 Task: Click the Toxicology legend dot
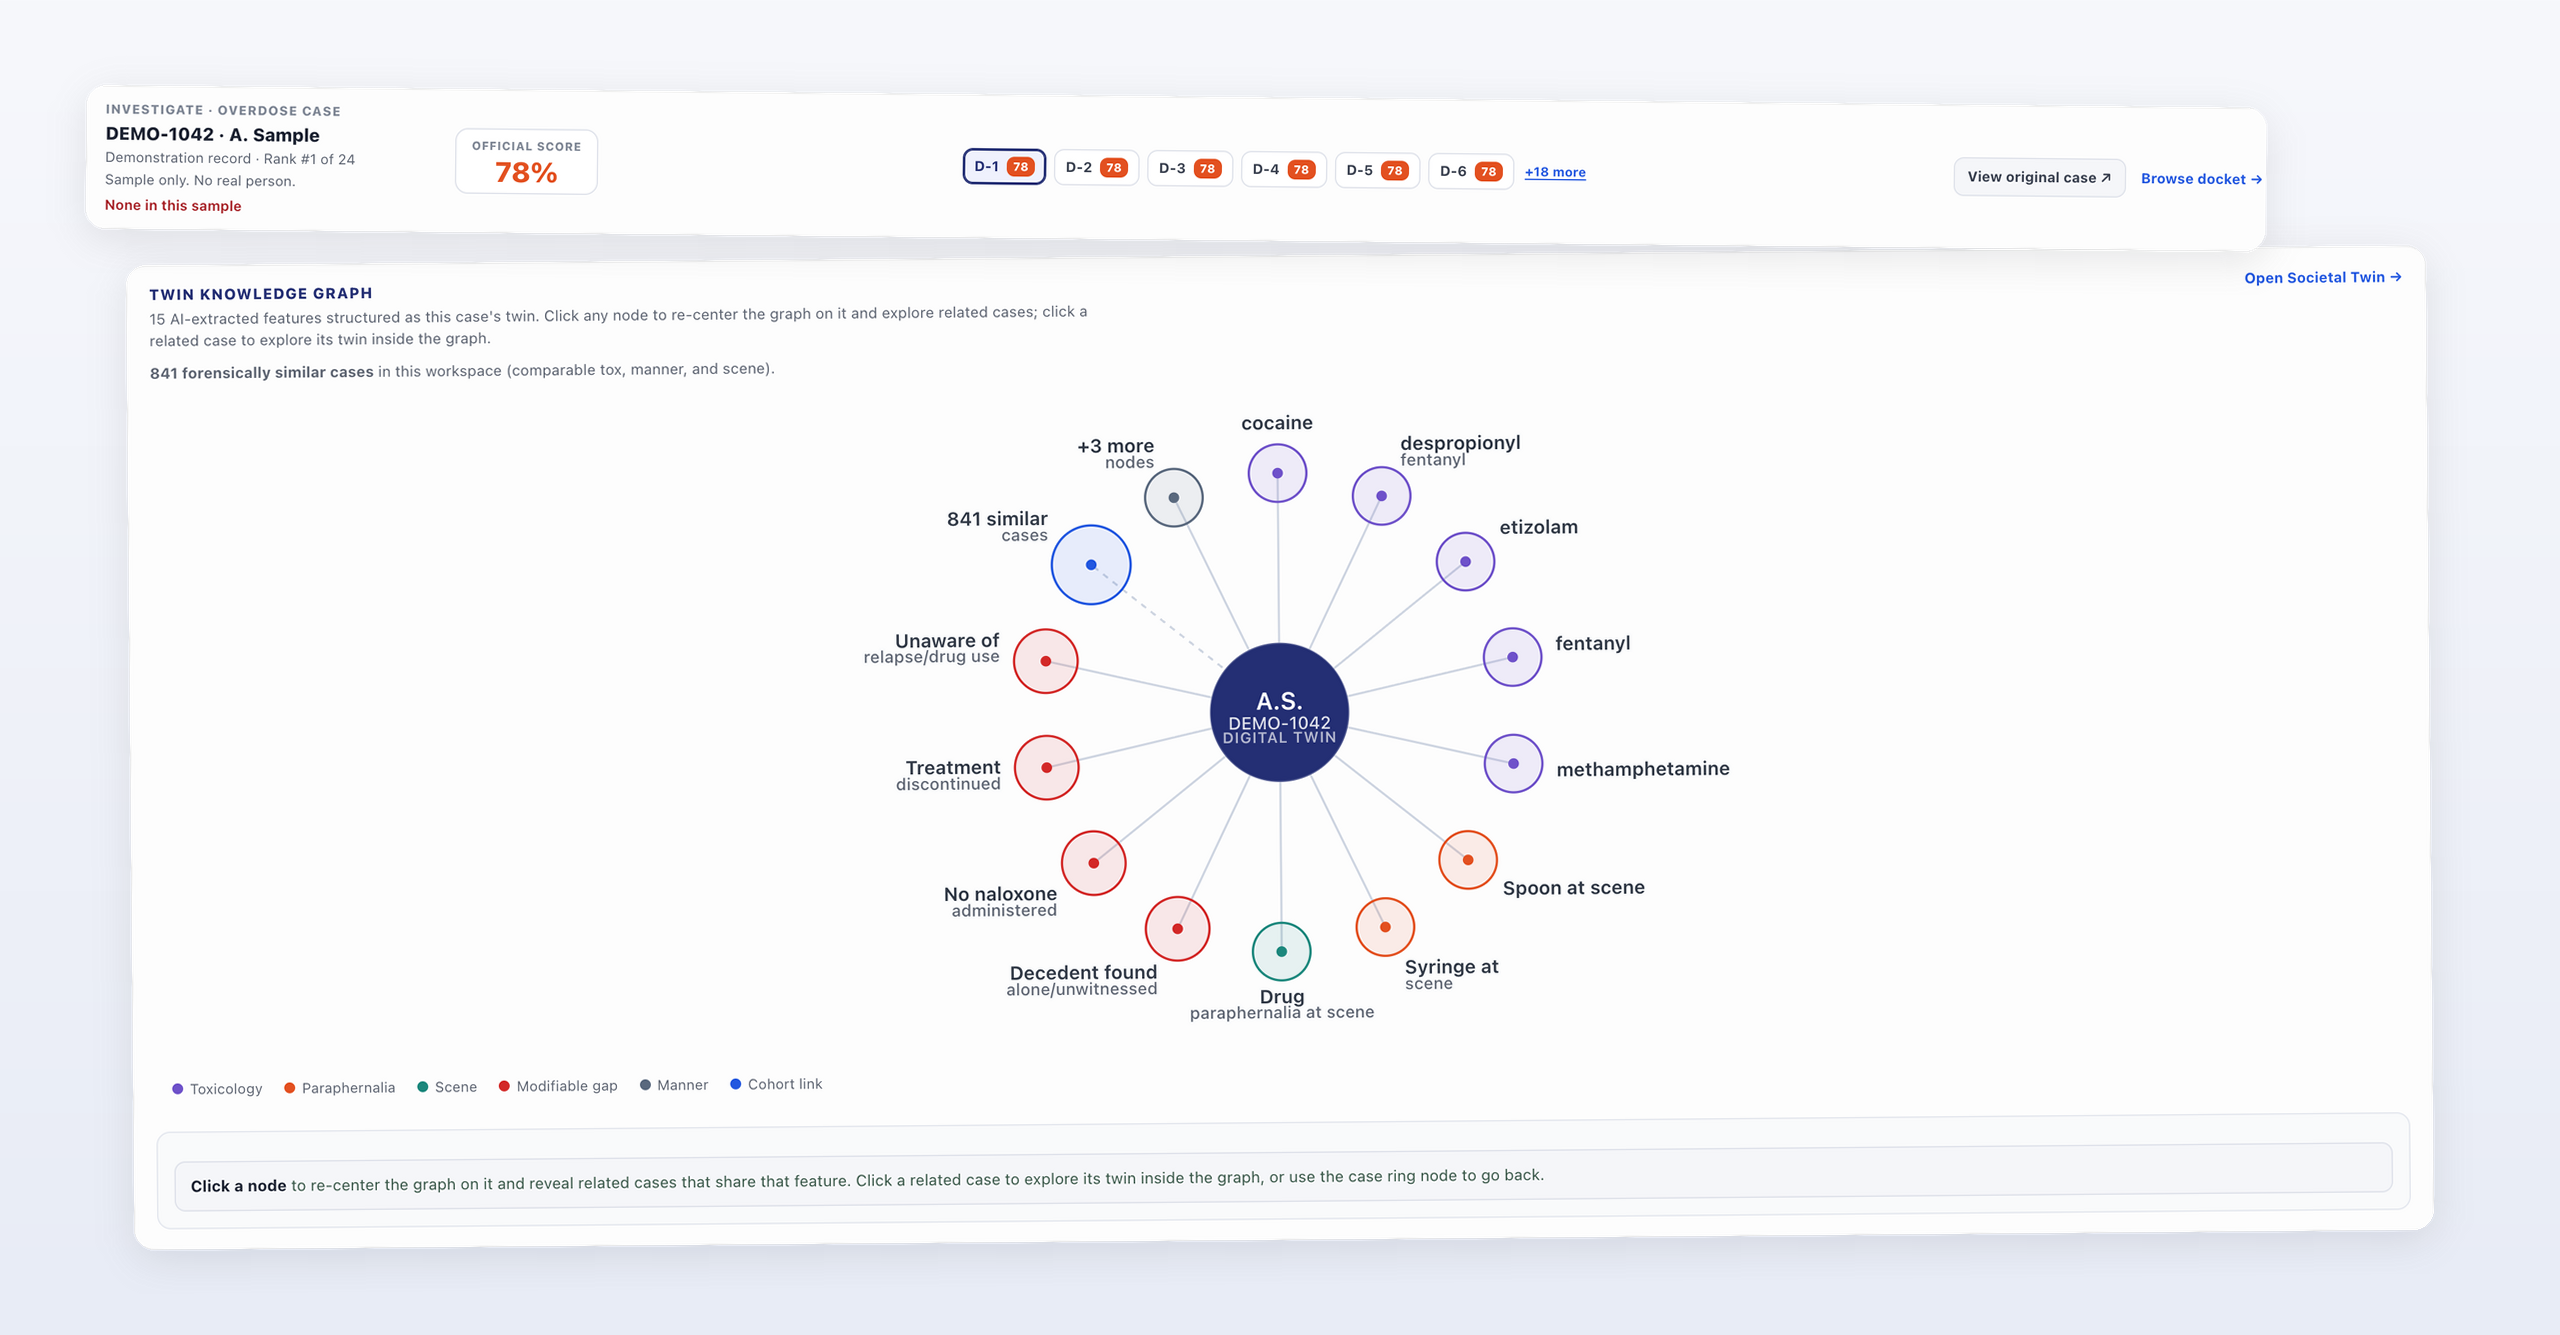(177, 1089)
